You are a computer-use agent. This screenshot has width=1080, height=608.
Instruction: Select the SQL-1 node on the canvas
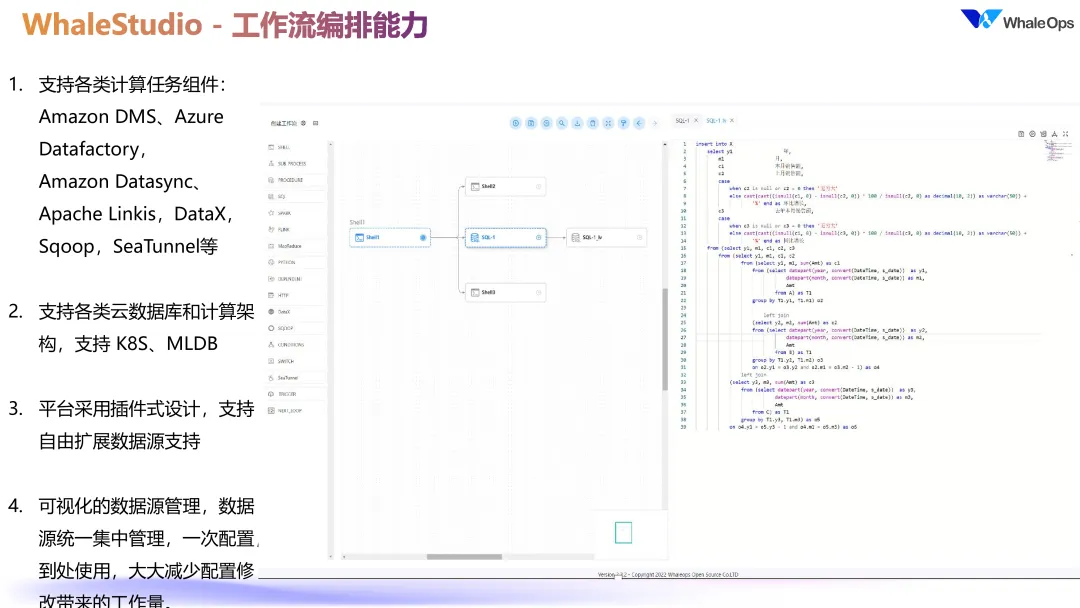tap(506, 238)
